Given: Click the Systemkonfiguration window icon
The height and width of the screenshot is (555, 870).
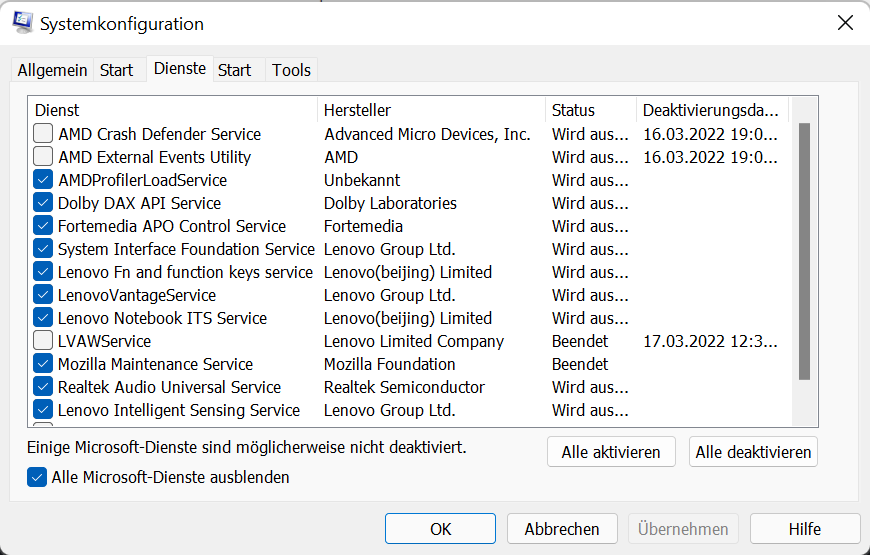Looking at the screenshot, I should tap(23, 22).
